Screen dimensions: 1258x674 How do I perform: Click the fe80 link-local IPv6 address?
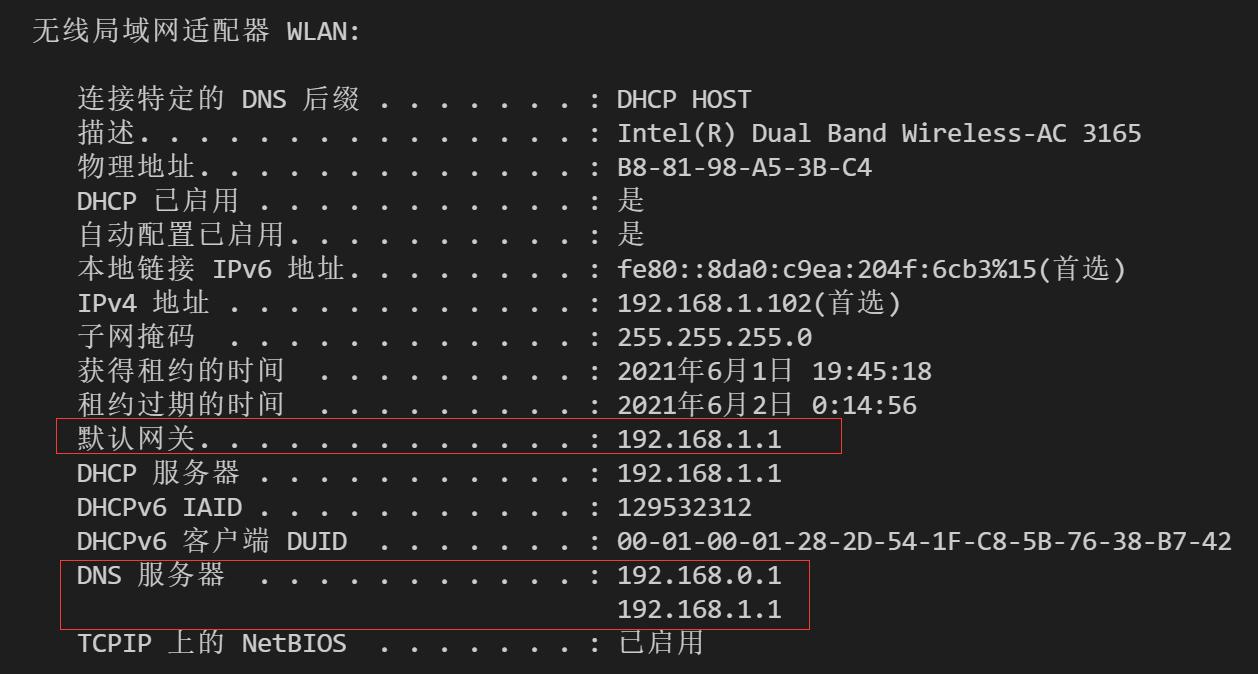click(x=872, y=269)
